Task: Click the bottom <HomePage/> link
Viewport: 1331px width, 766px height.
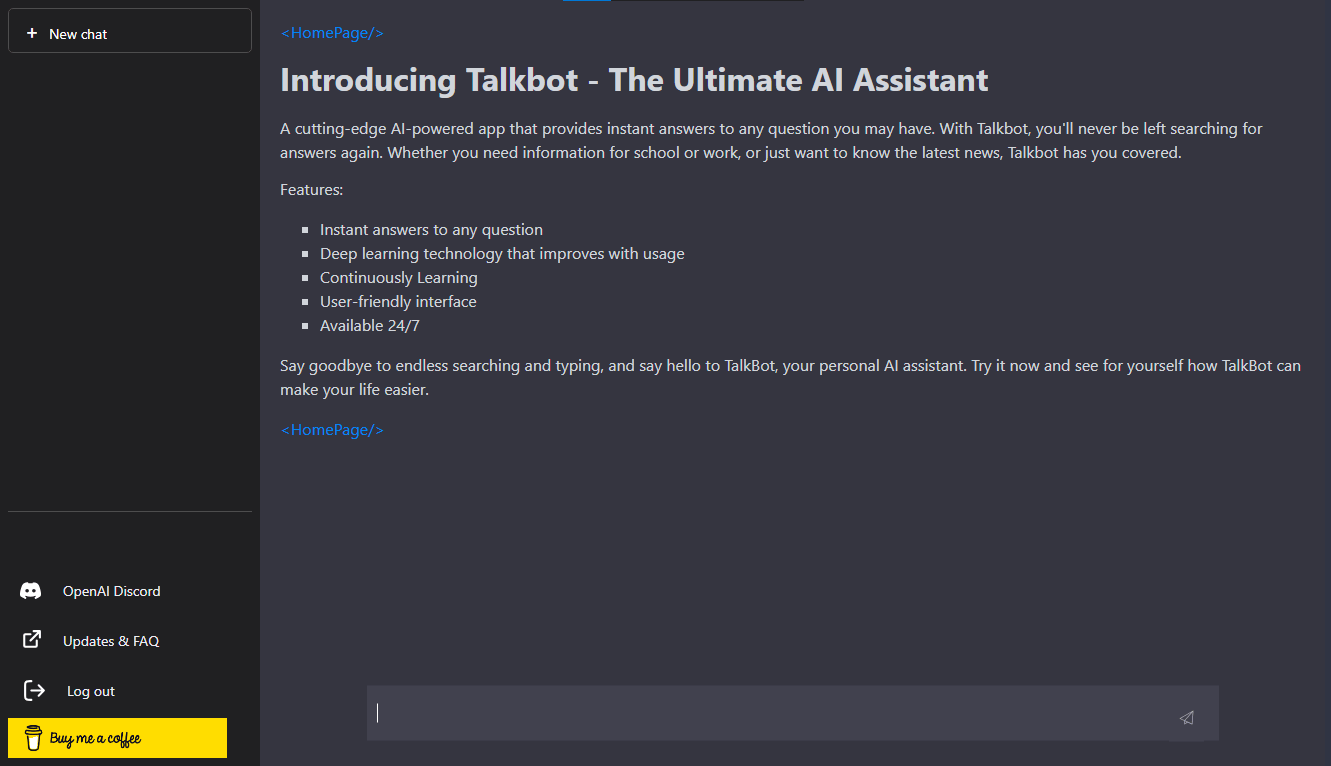Action: [332, 430]
